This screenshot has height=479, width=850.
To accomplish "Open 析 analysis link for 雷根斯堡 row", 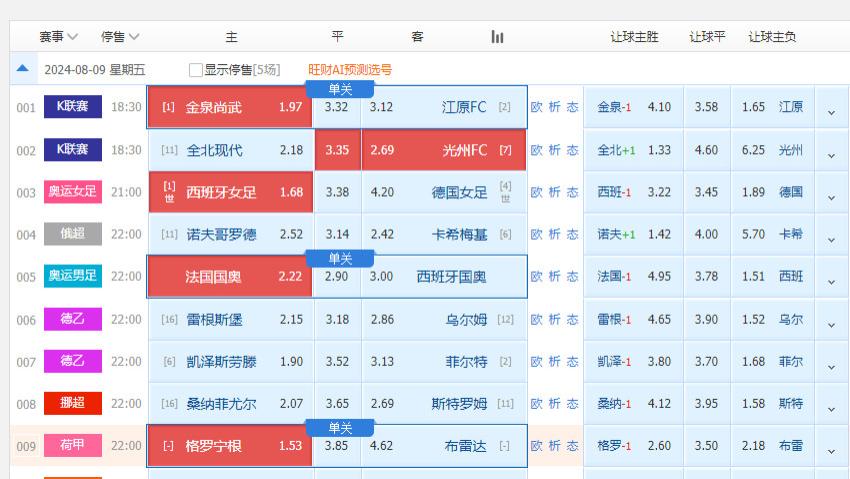I will [554, 320].
